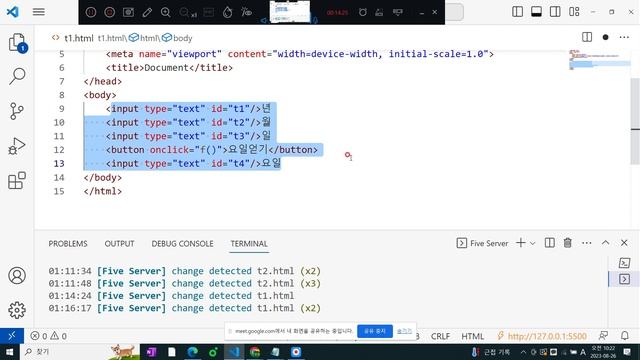Open editor More Actions ellipsis
The height and width of the screenshot is (360, 640).
click(x=624, y=37)
